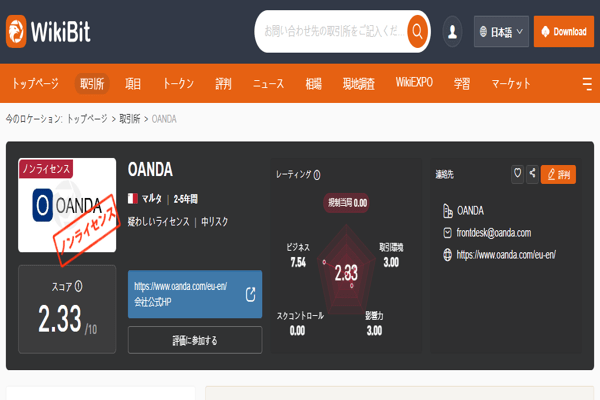This screenshot has height=400, width=600.
Task: Click the radar chart center 2.33
Action: (x=346, y=273)
